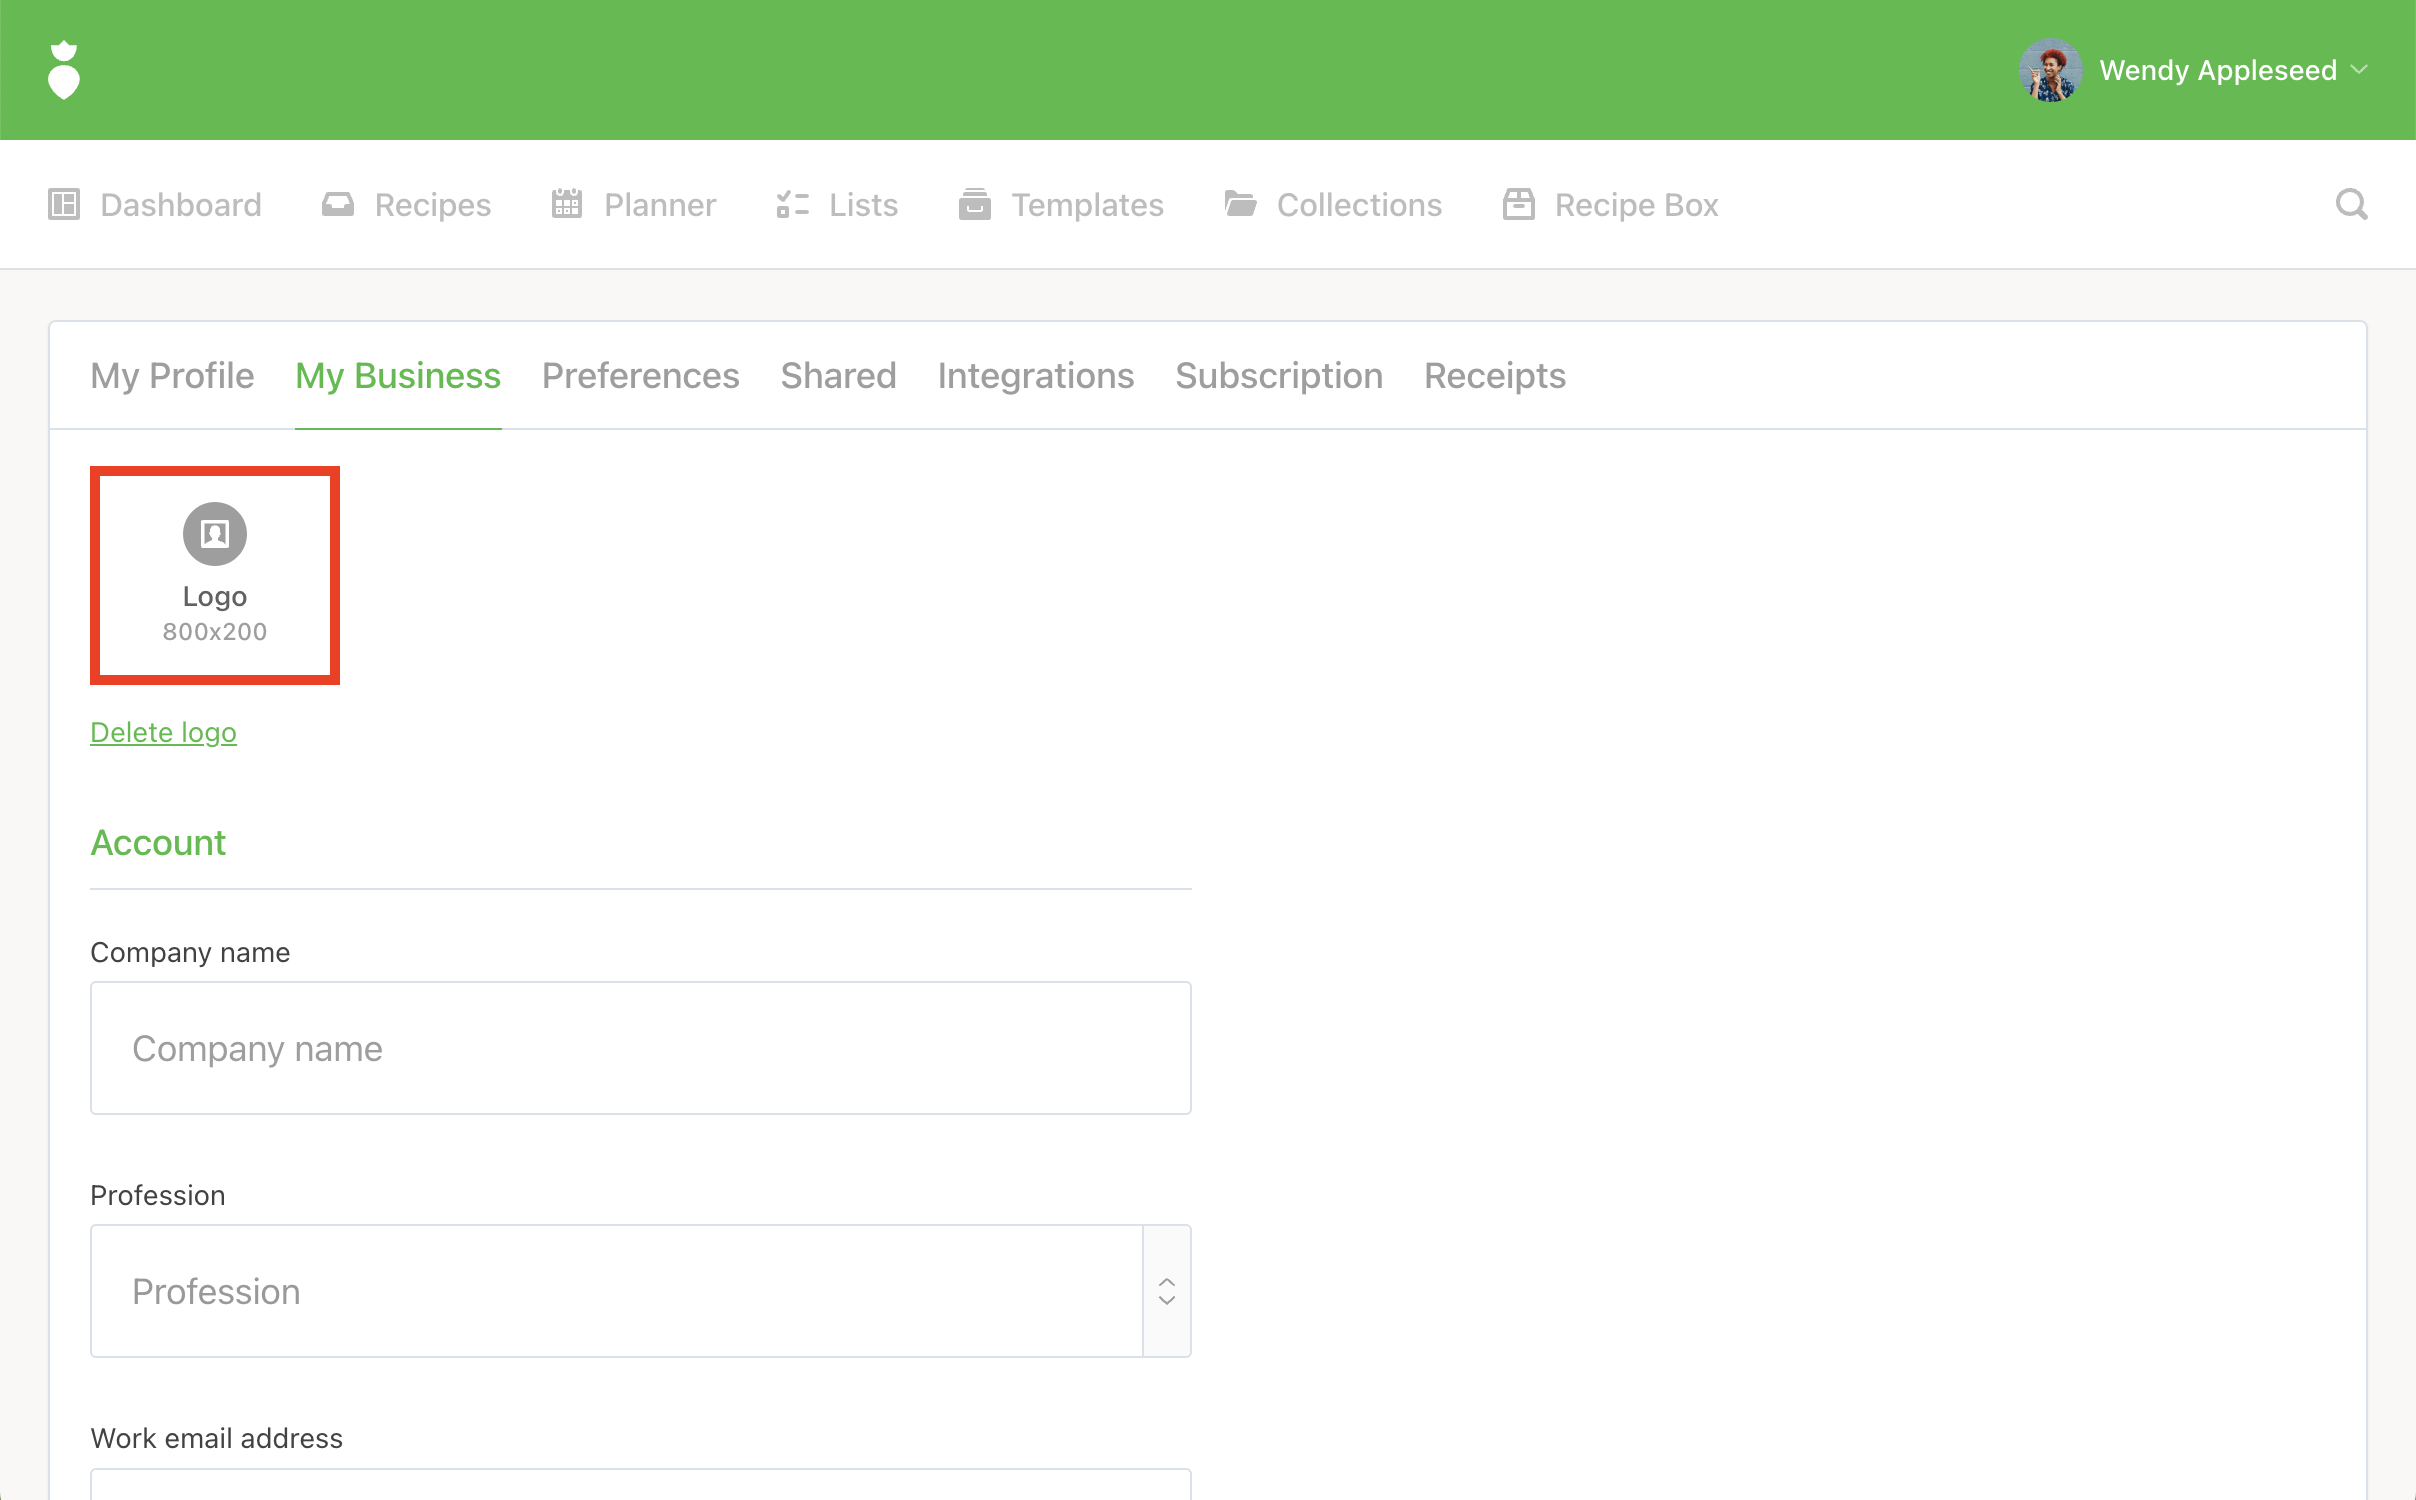Image resolution: width=2416 pixels, height=1500 pixels.
Task: Click the Logo upload placeholder
Action: (x=215, y=575)
